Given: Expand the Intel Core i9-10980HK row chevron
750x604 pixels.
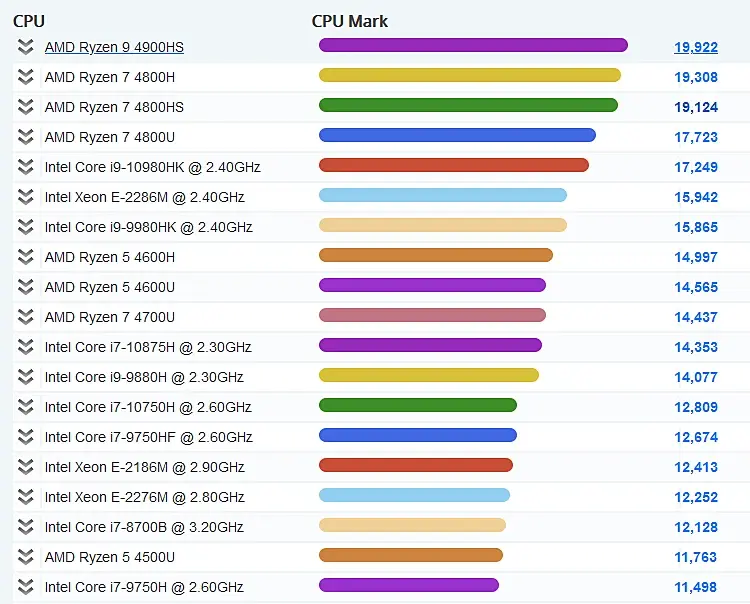Looking at the screenshot, I should coord(25,167).
